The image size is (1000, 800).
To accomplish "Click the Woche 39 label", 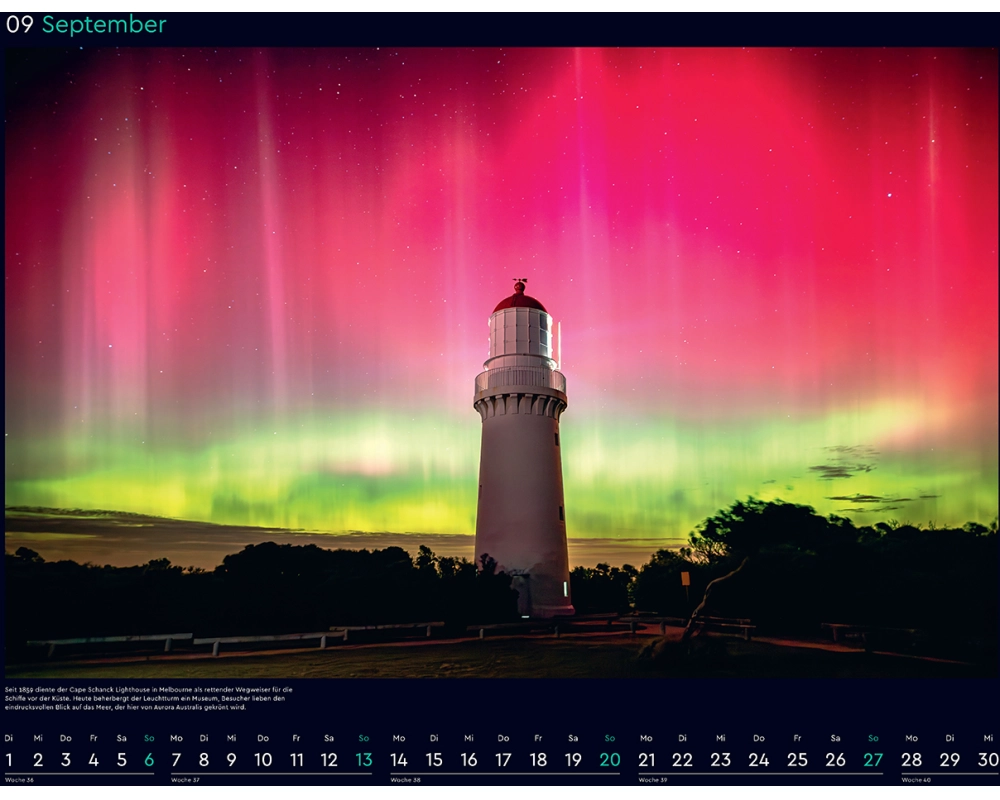I will click(653, 780).
